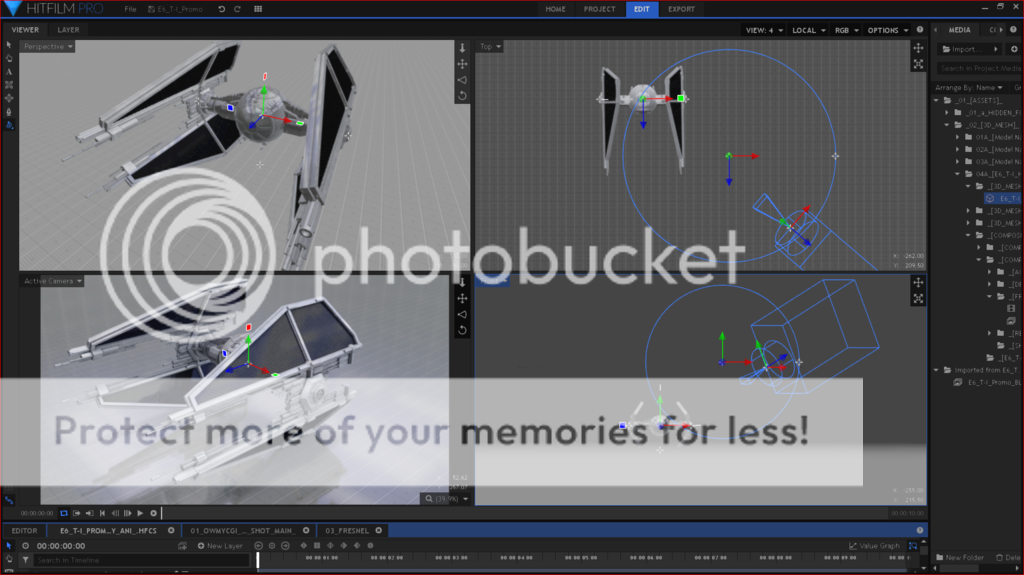
Task: Click the Undo arrow in title bar
Action: click(221, 9)
